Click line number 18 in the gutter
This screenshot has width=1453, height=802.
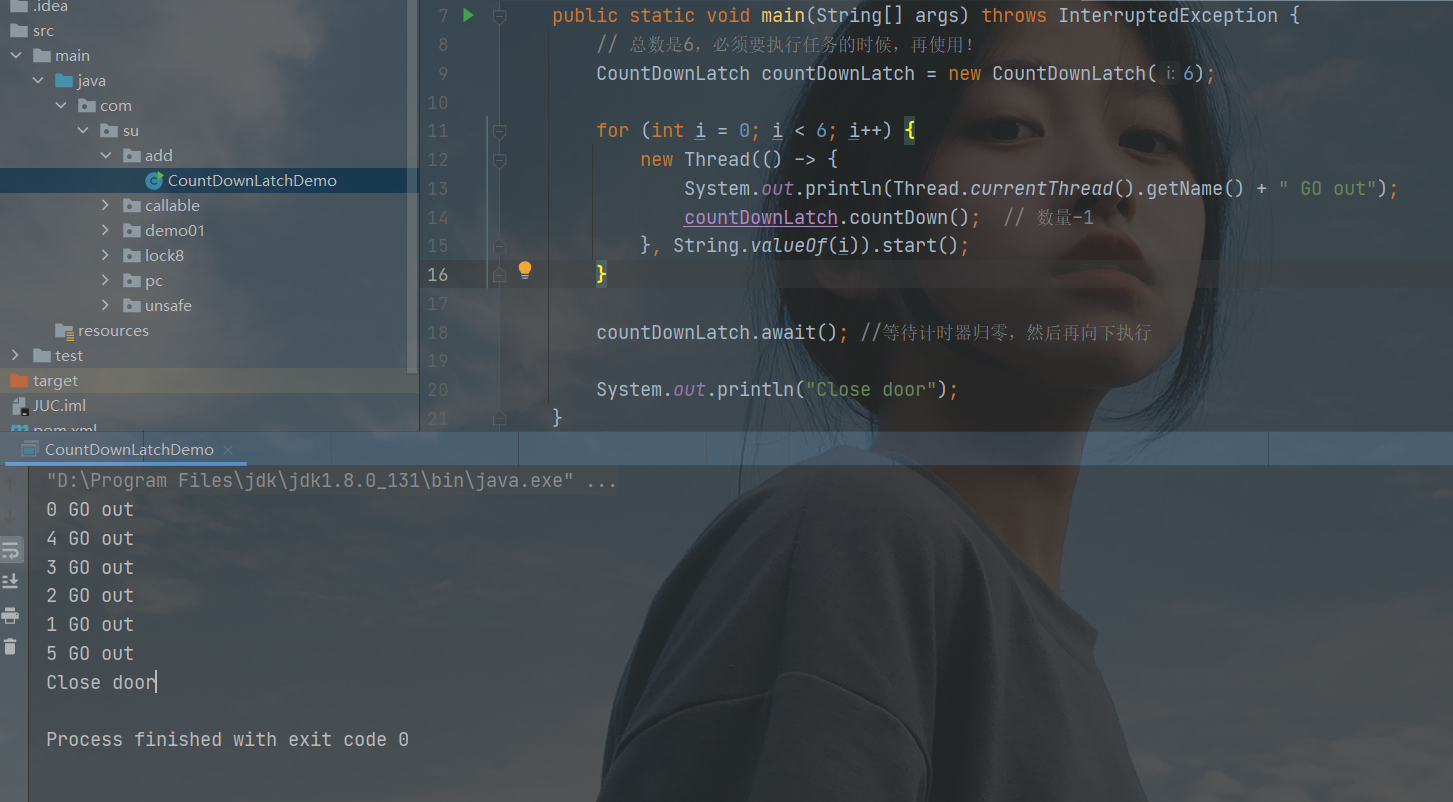click(438, 332)
